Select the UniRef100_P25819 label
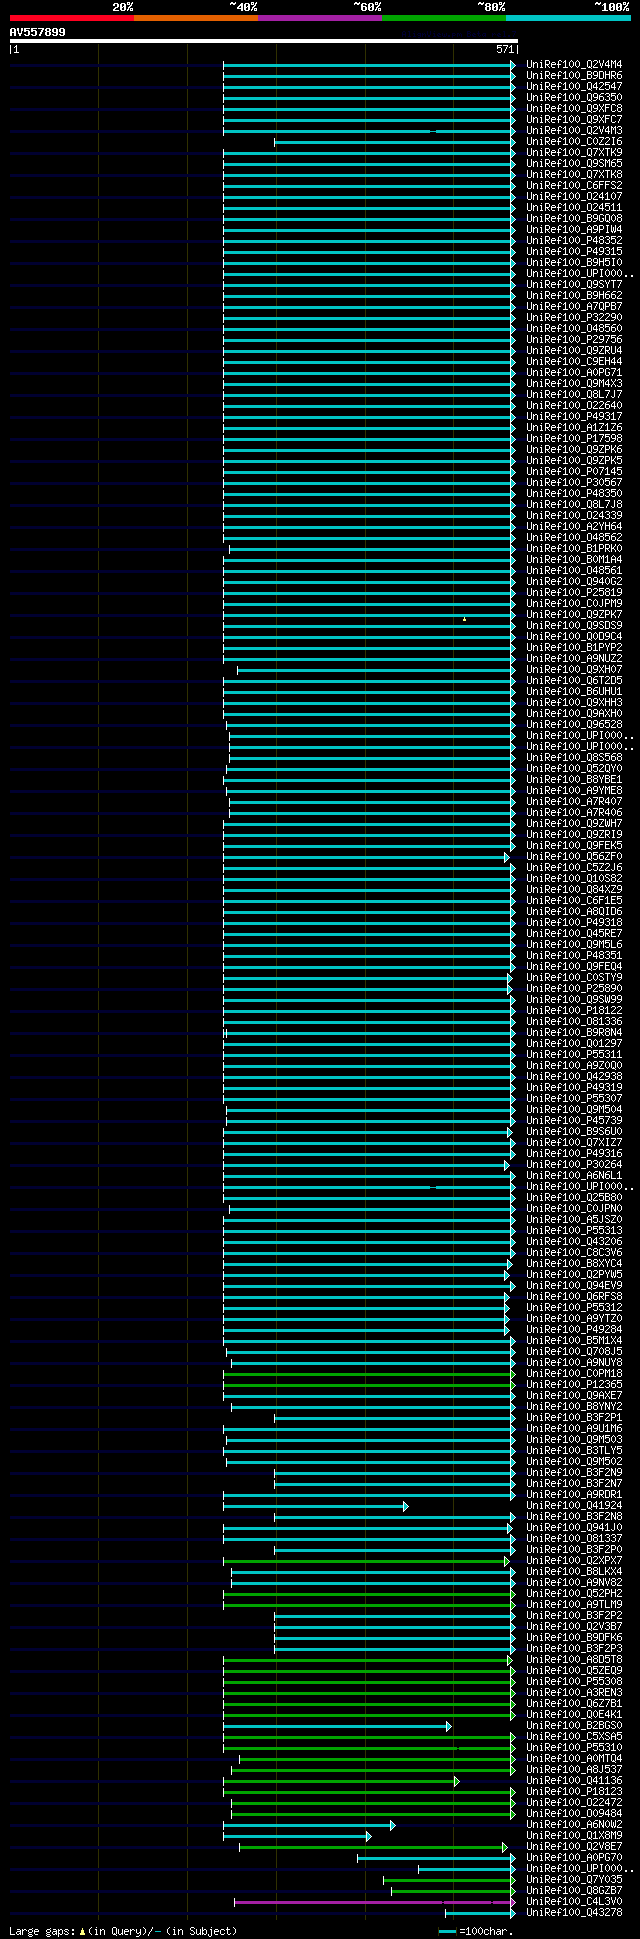 click(x=574, y=592)
